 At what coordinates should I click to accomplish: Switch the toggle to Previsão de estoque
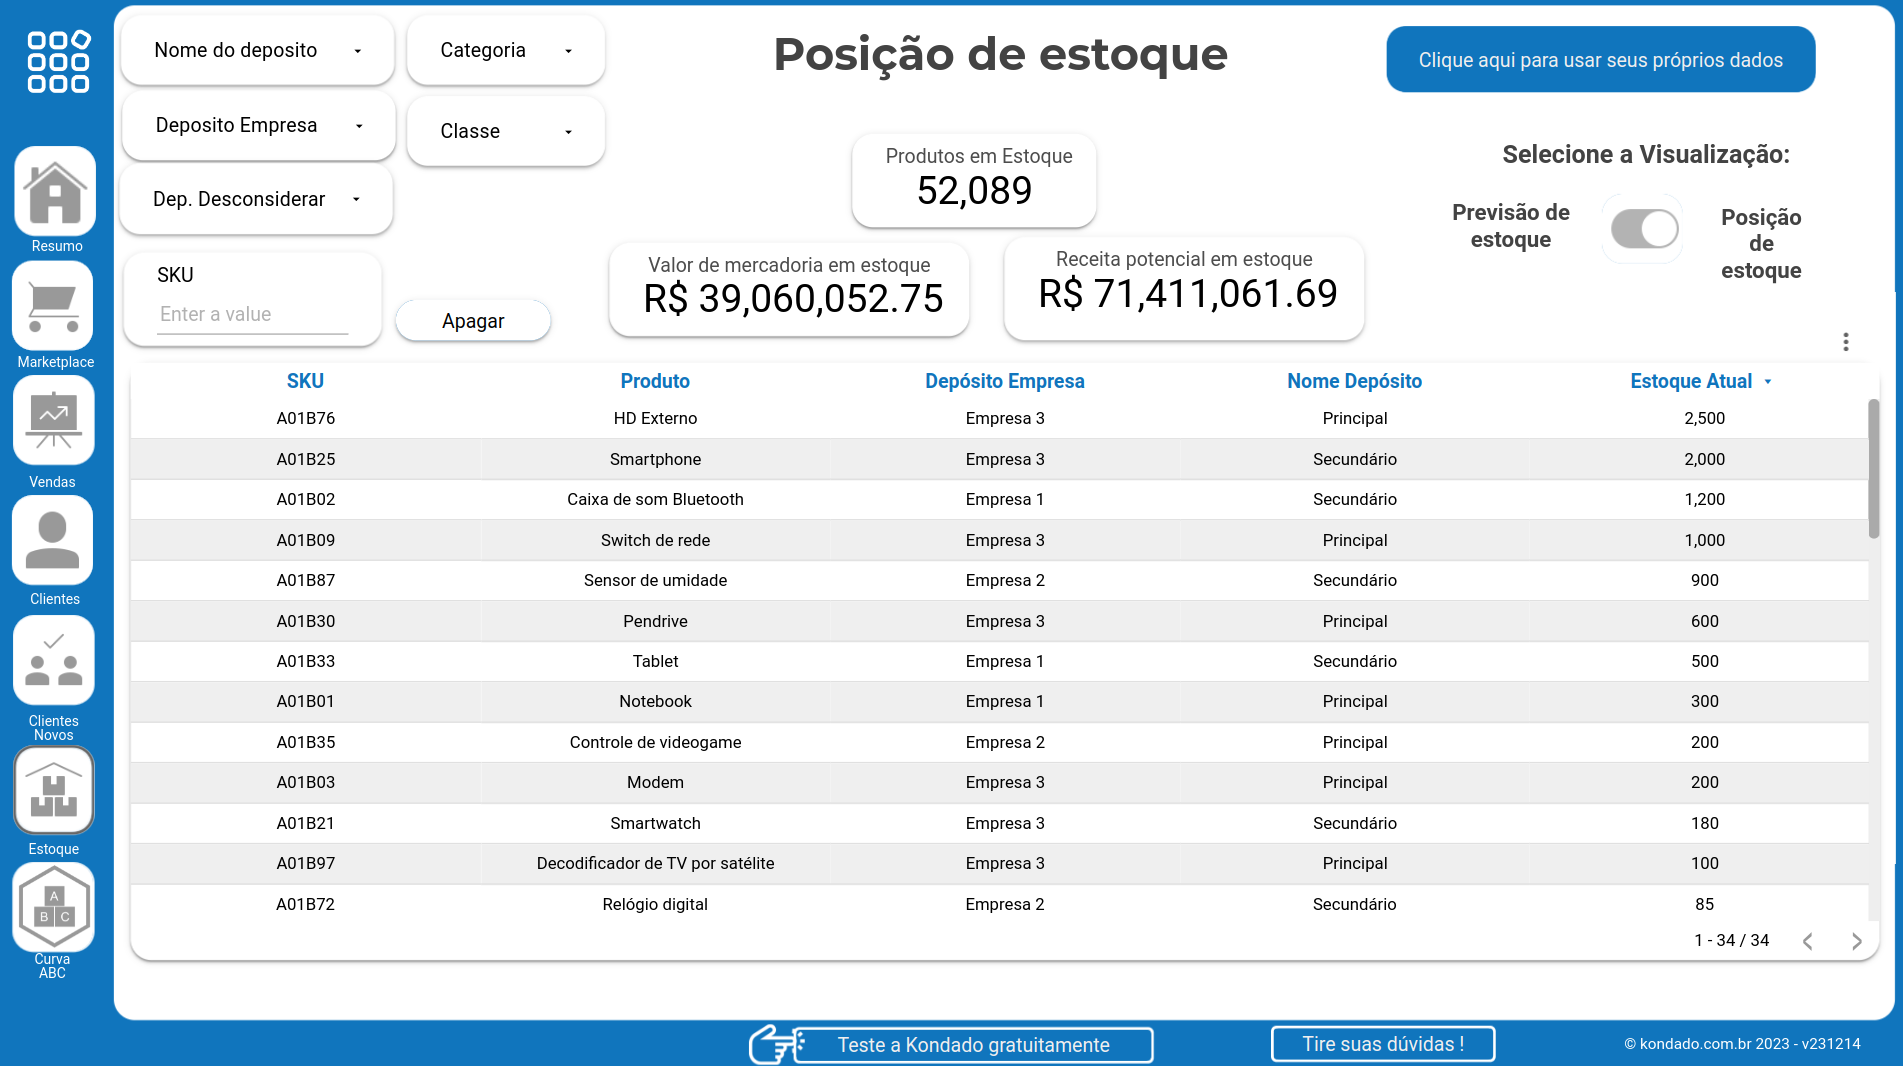click(1642, 229)
